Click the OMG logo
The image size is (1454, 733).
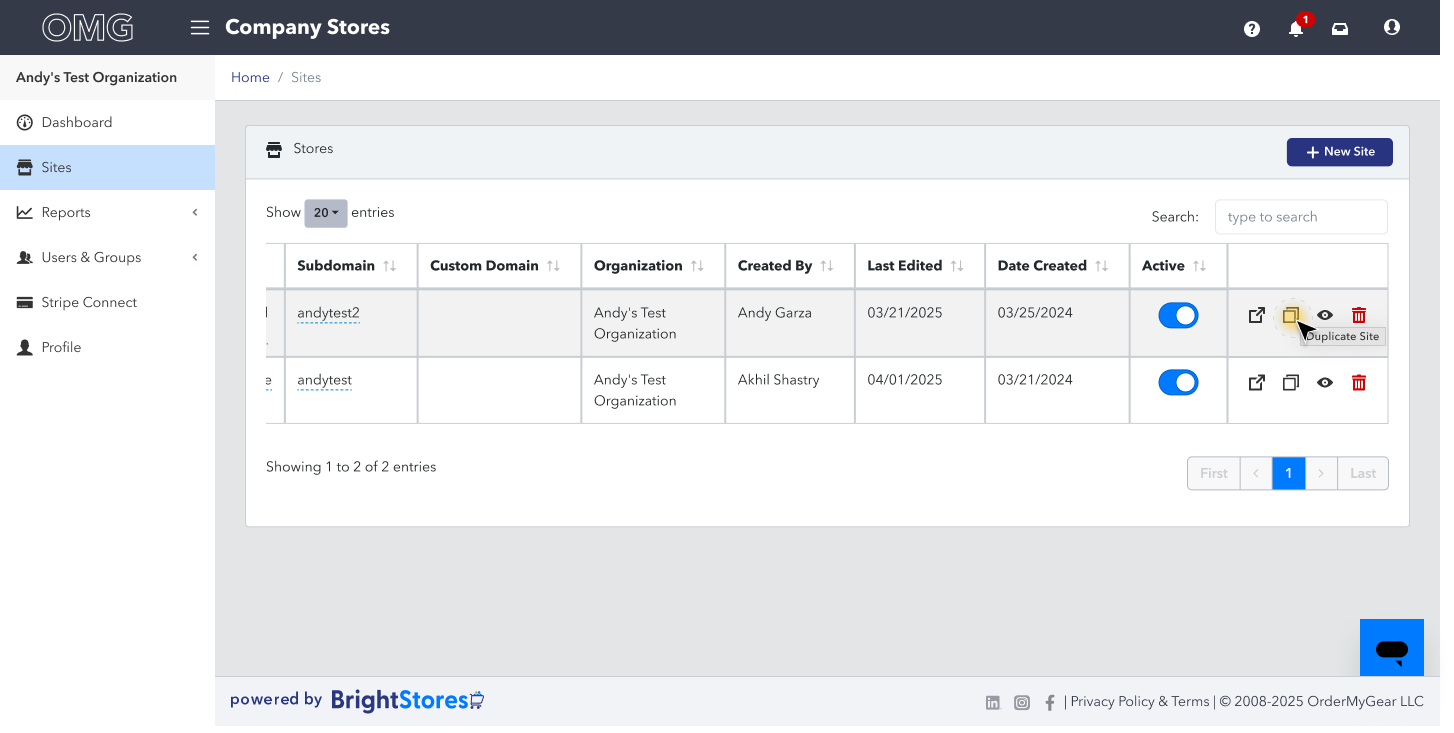(x=88, y=28)
